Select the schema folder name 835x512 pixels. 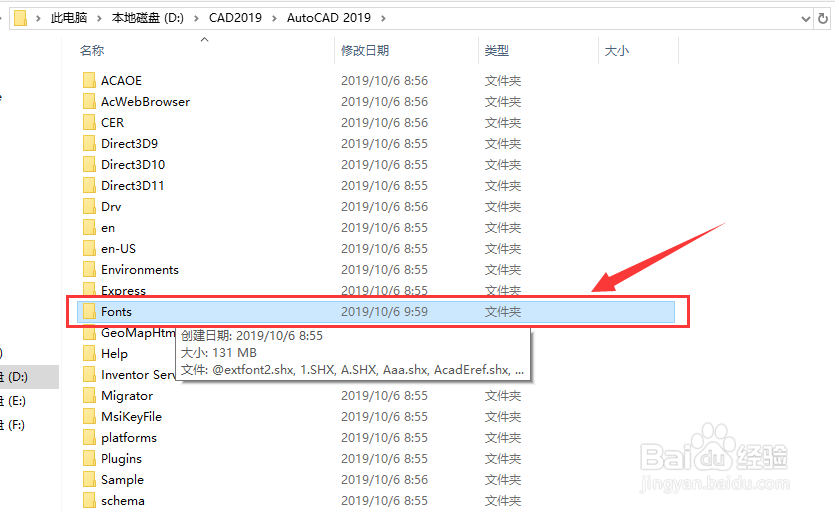[122, 500]
